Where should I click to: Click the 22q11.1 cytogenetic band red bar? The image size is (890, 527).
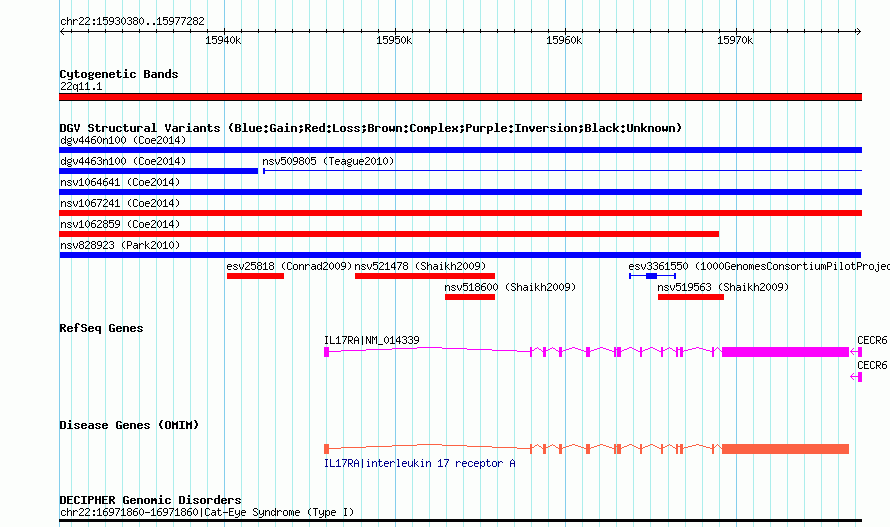click(460, 97)
